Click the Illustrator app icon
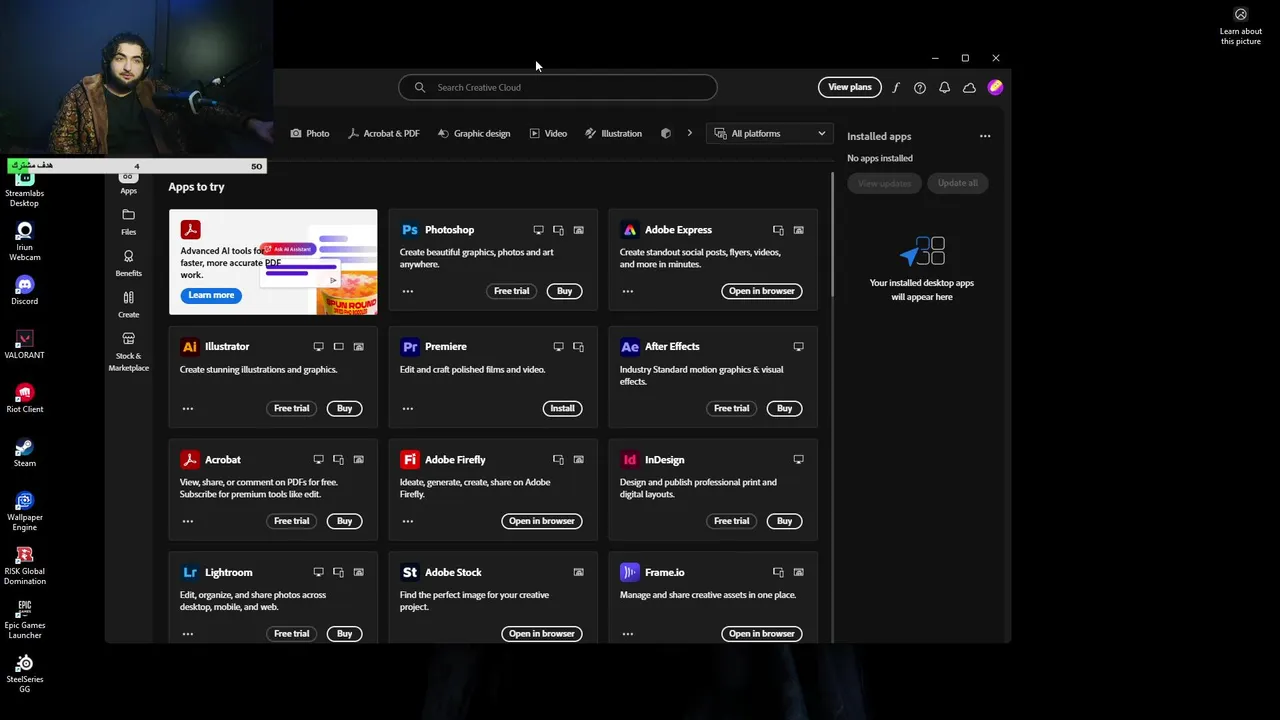The image size is (1280, 720). click(x=189, y=347)
